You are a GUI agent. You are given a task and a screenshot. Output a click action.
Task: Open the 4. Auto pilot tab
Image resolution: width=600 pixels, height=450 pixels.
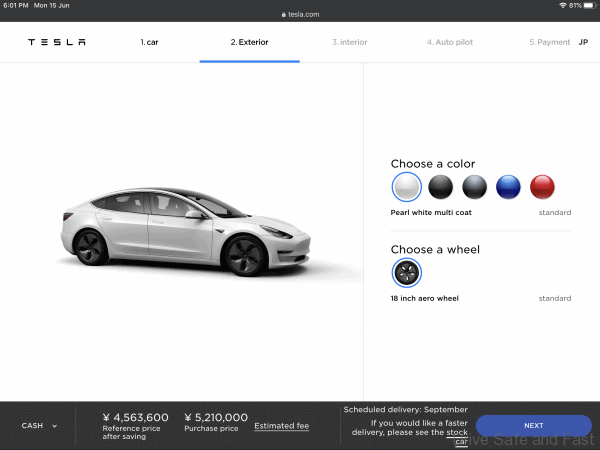point(450,42)
